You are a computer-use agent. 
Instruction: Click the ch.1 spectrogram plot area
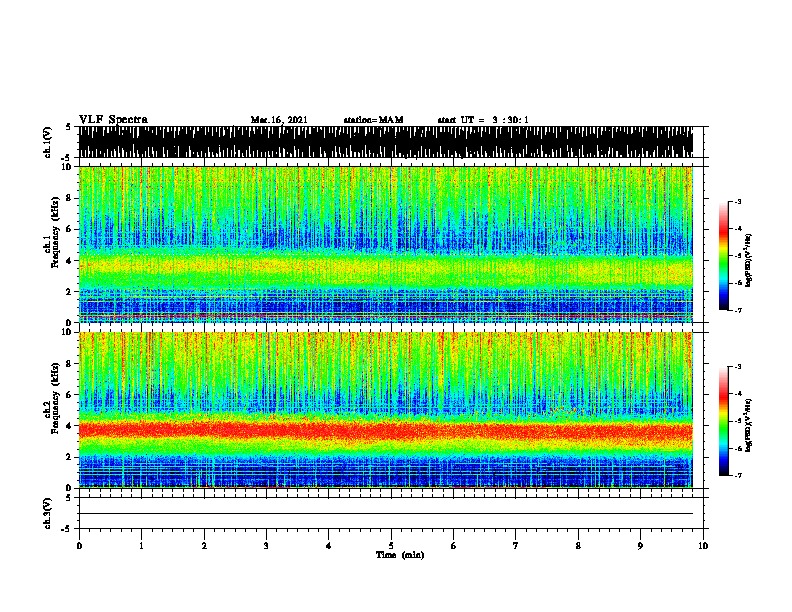point(386,244)
